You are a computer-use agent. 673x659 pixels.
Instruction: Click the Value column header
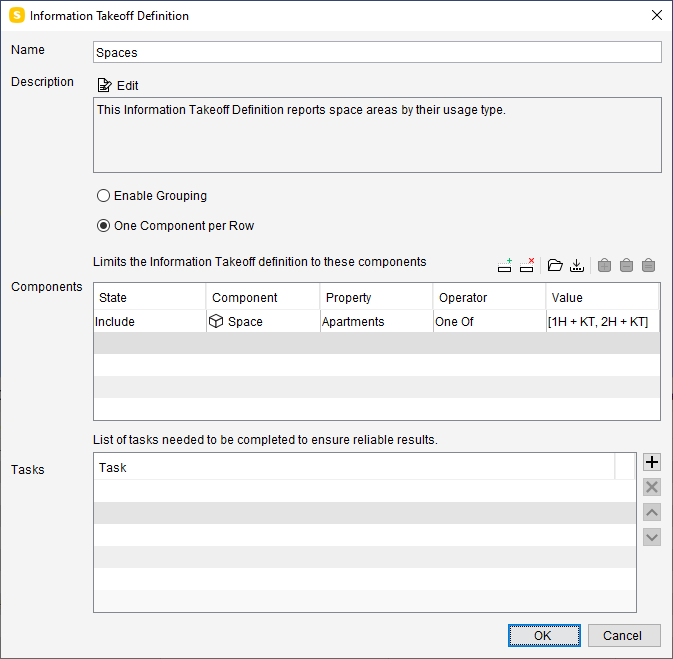(603, 297)
